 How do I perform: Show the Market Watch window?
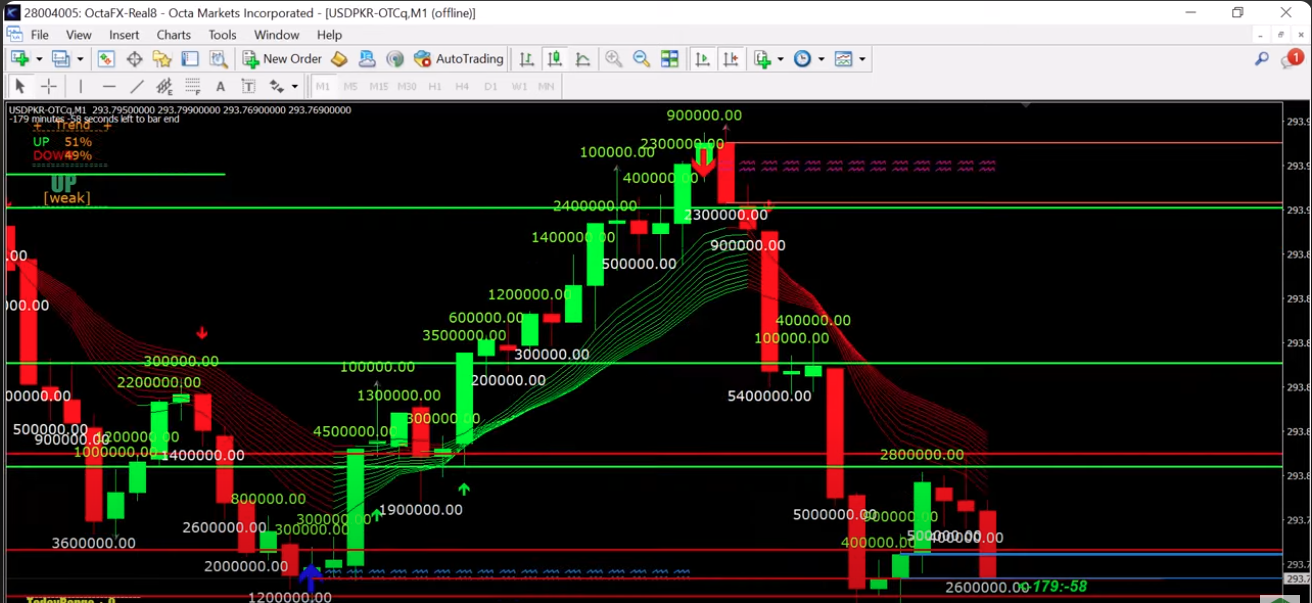coord(106,59)
